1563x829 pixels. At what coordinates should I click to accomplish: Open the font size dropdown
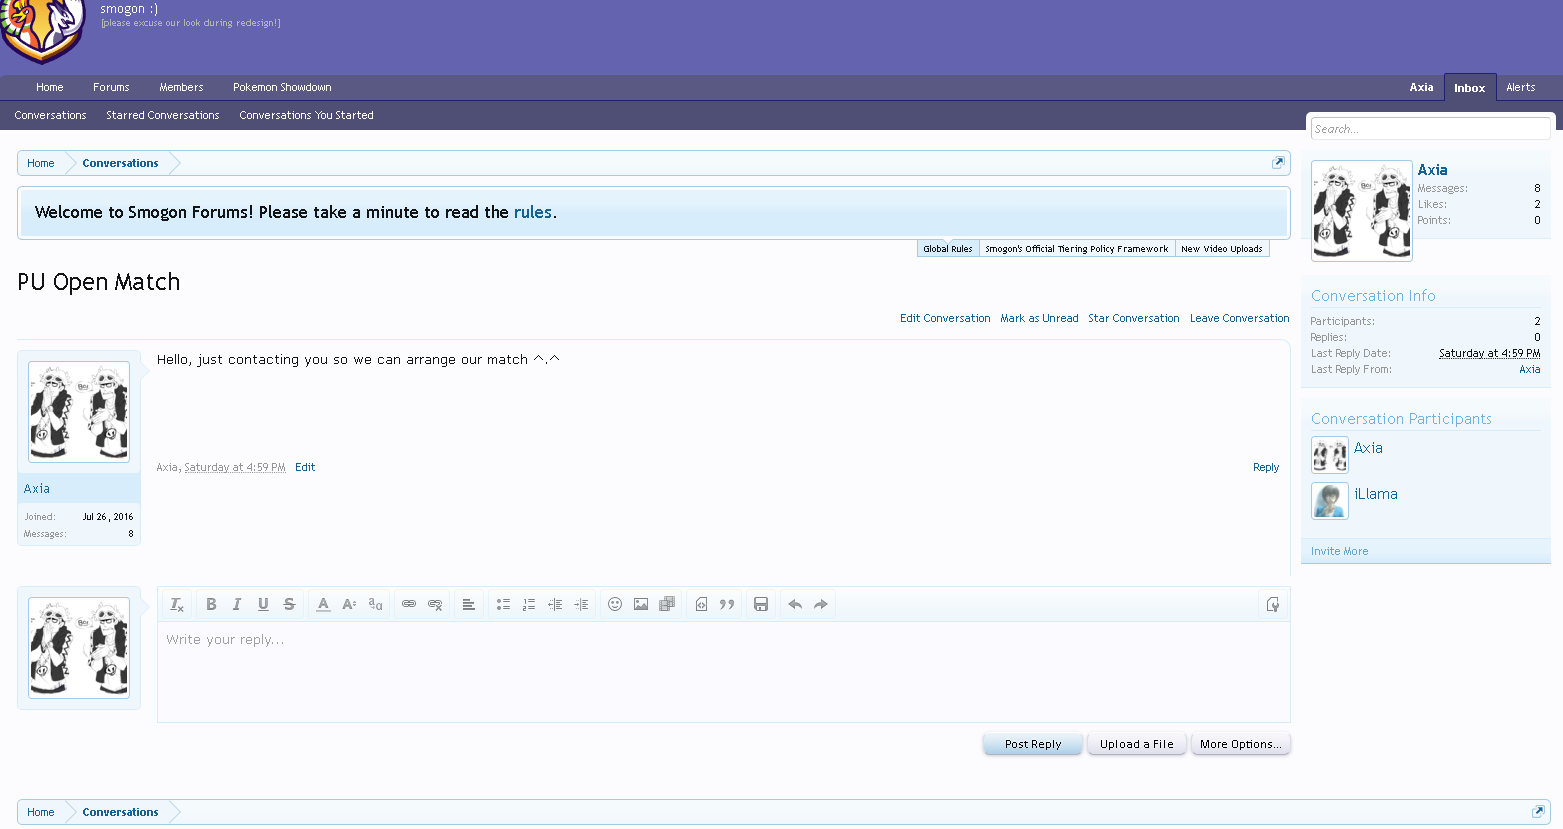point(349,604)
